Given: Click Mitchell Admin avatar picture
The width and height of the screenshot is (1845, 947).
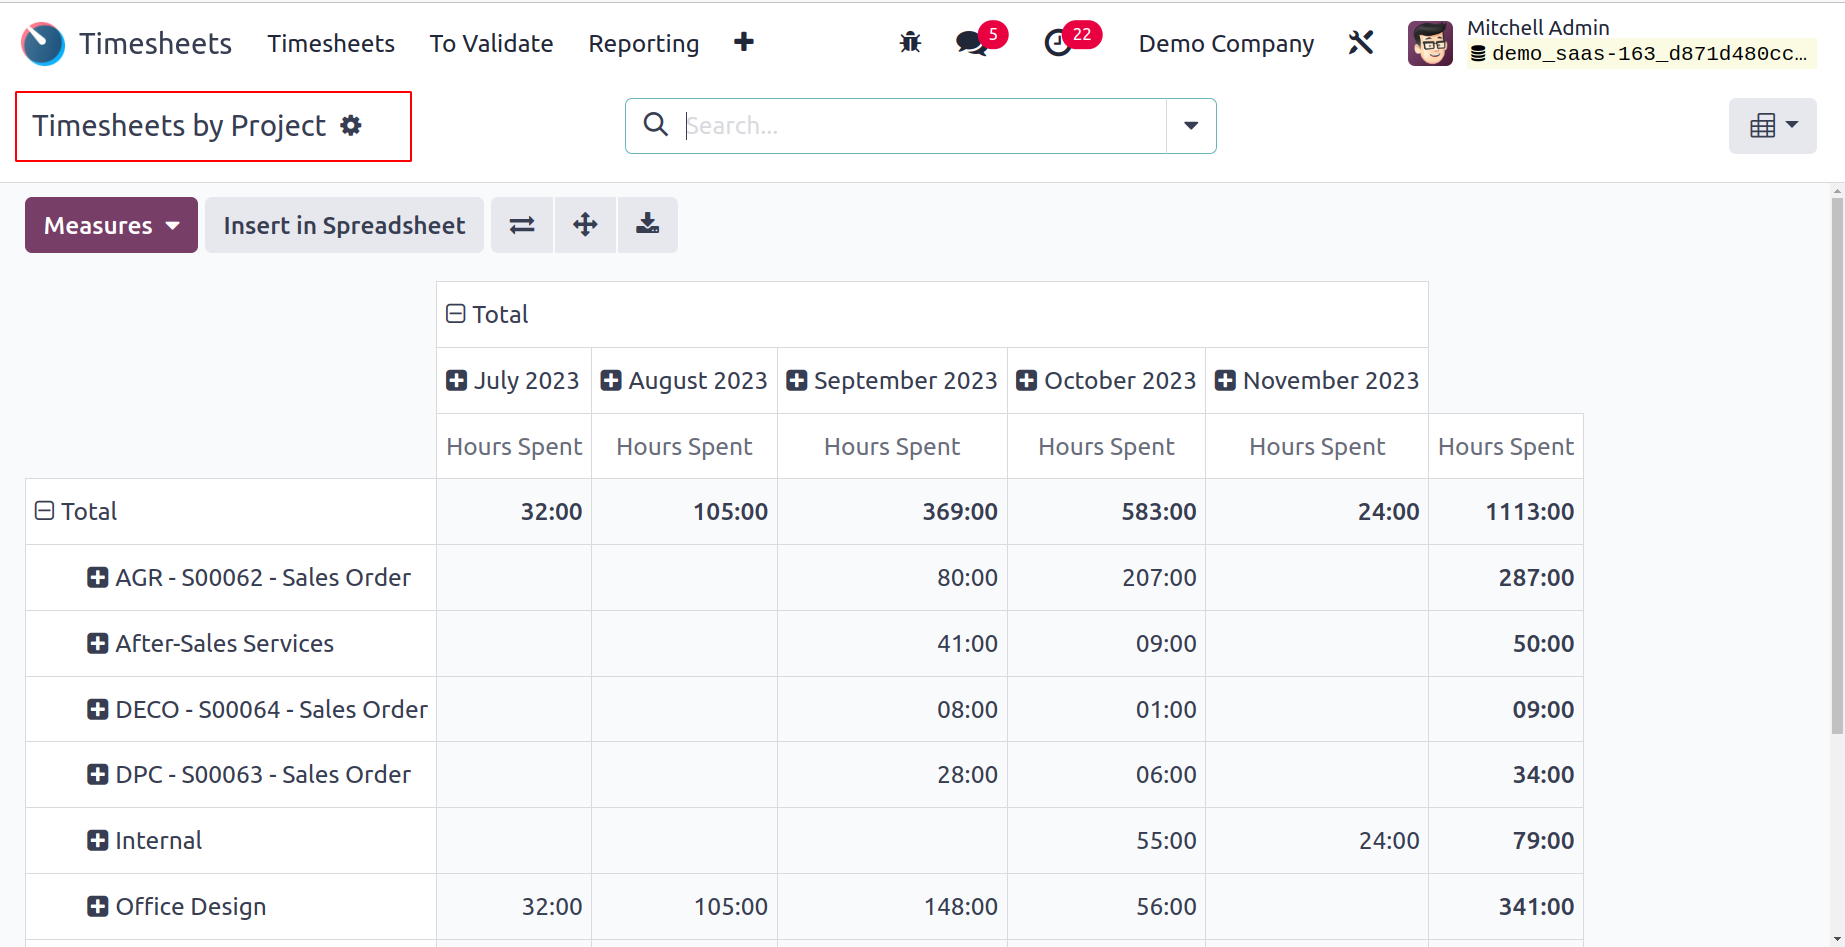Looking at the screenshot, I should point(1430,44).
